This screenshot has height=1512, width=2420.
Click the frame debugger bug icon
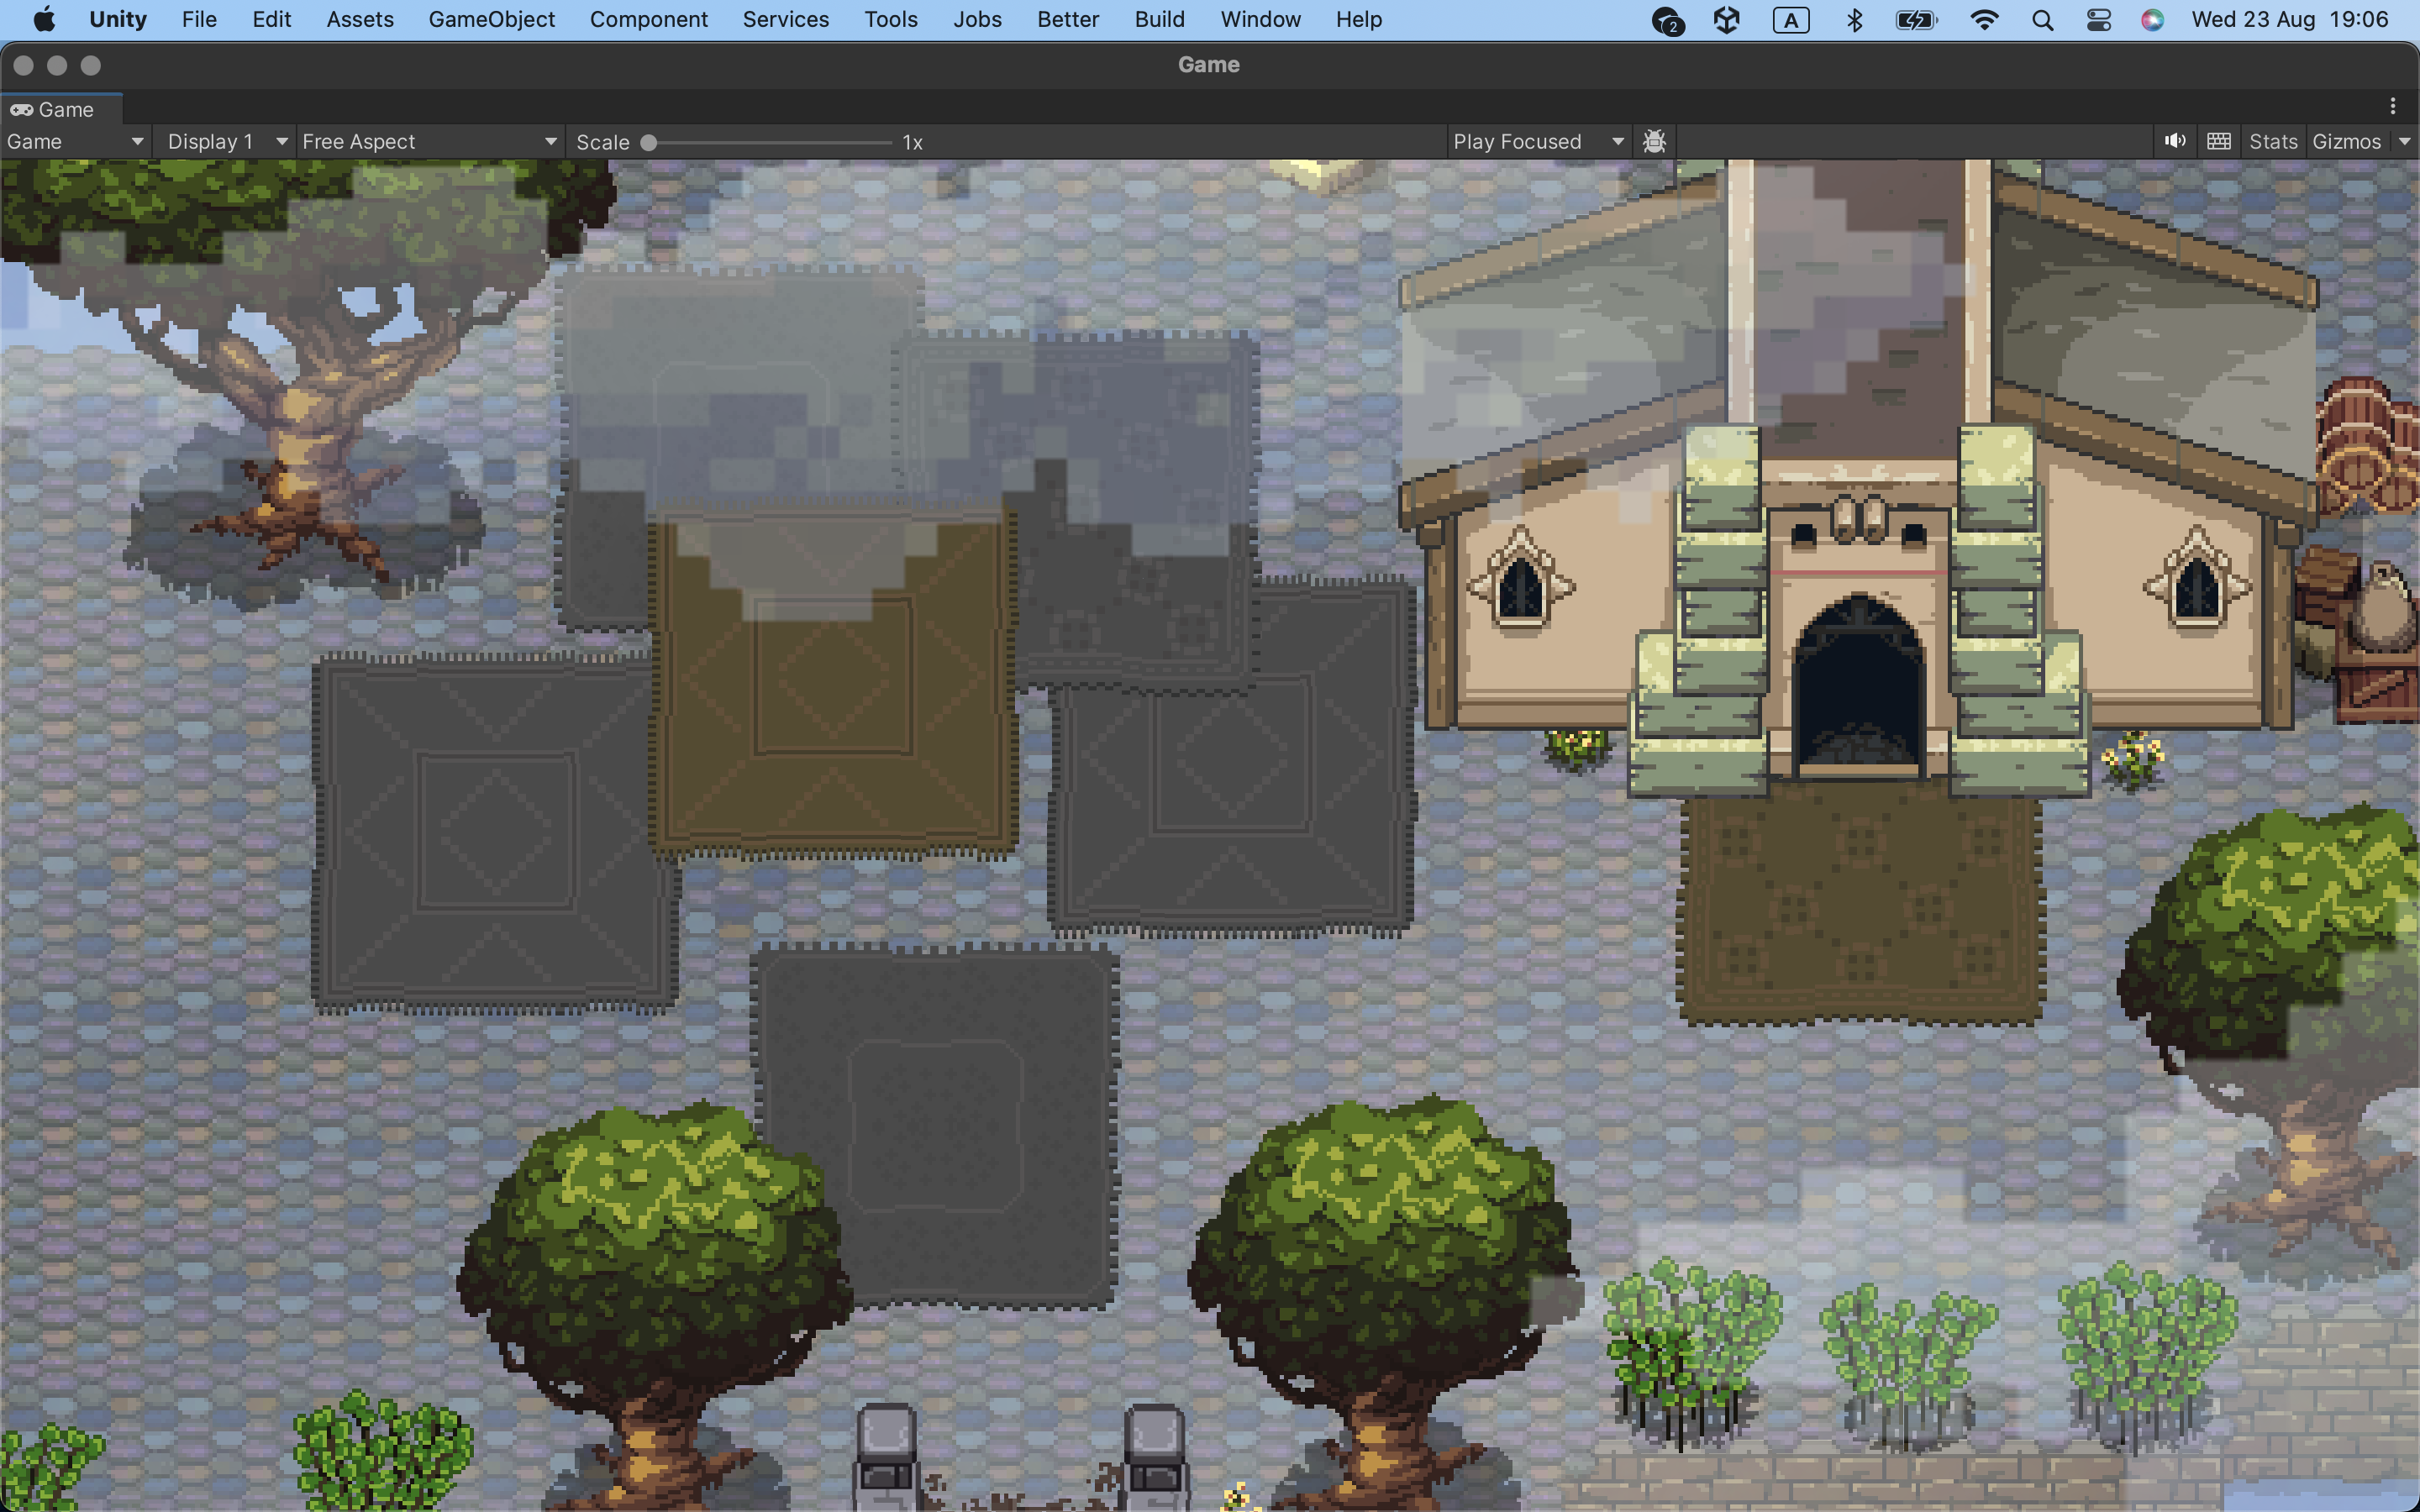coord(1654,141)
